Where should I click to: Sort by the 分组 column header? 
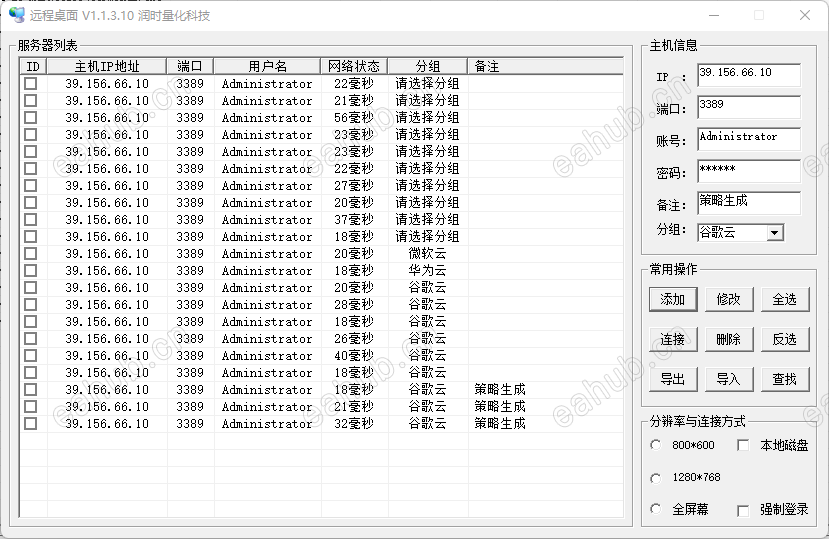coord(428,66)
